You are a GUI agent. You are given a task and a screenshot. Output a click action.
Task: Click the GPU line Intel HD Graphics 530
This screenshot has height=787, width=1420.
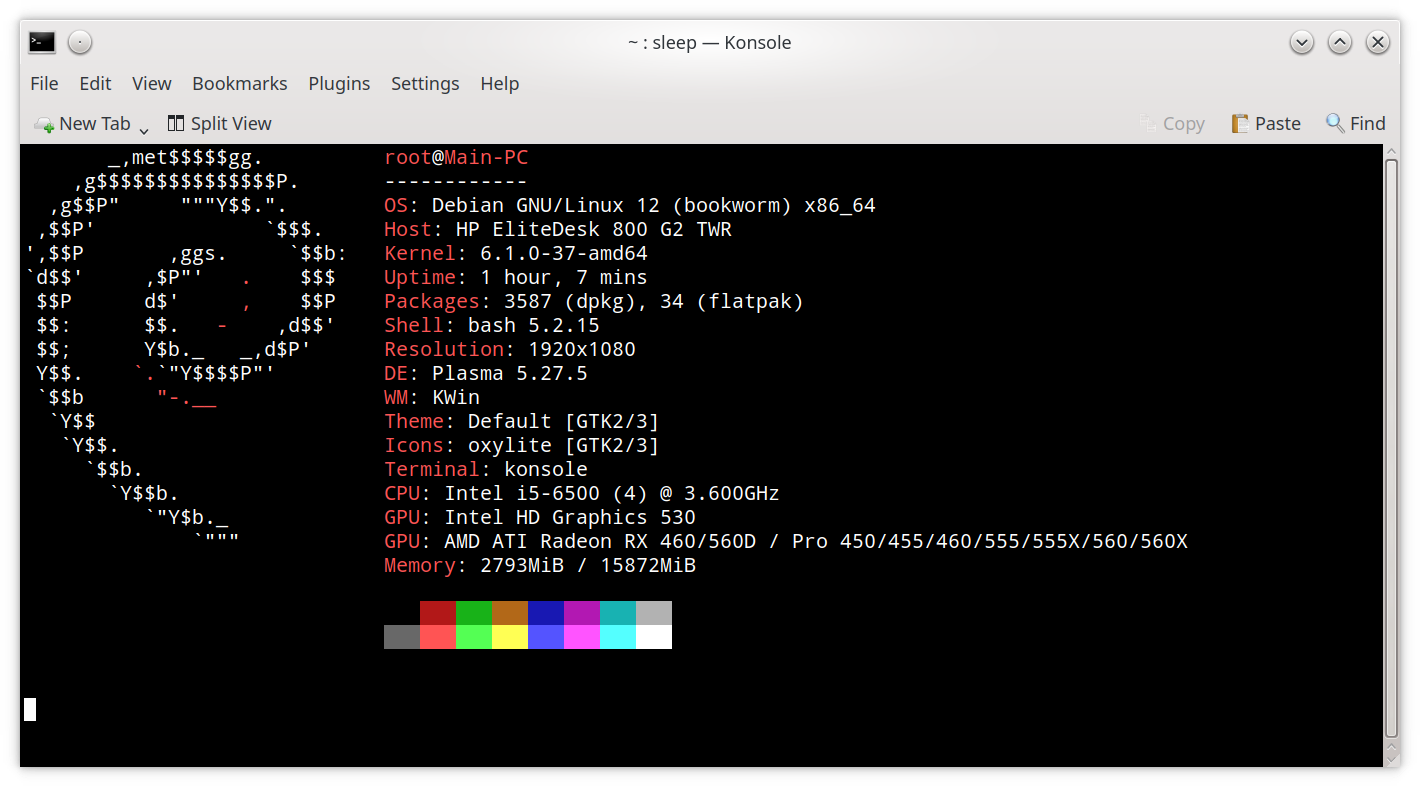(540, 517)
